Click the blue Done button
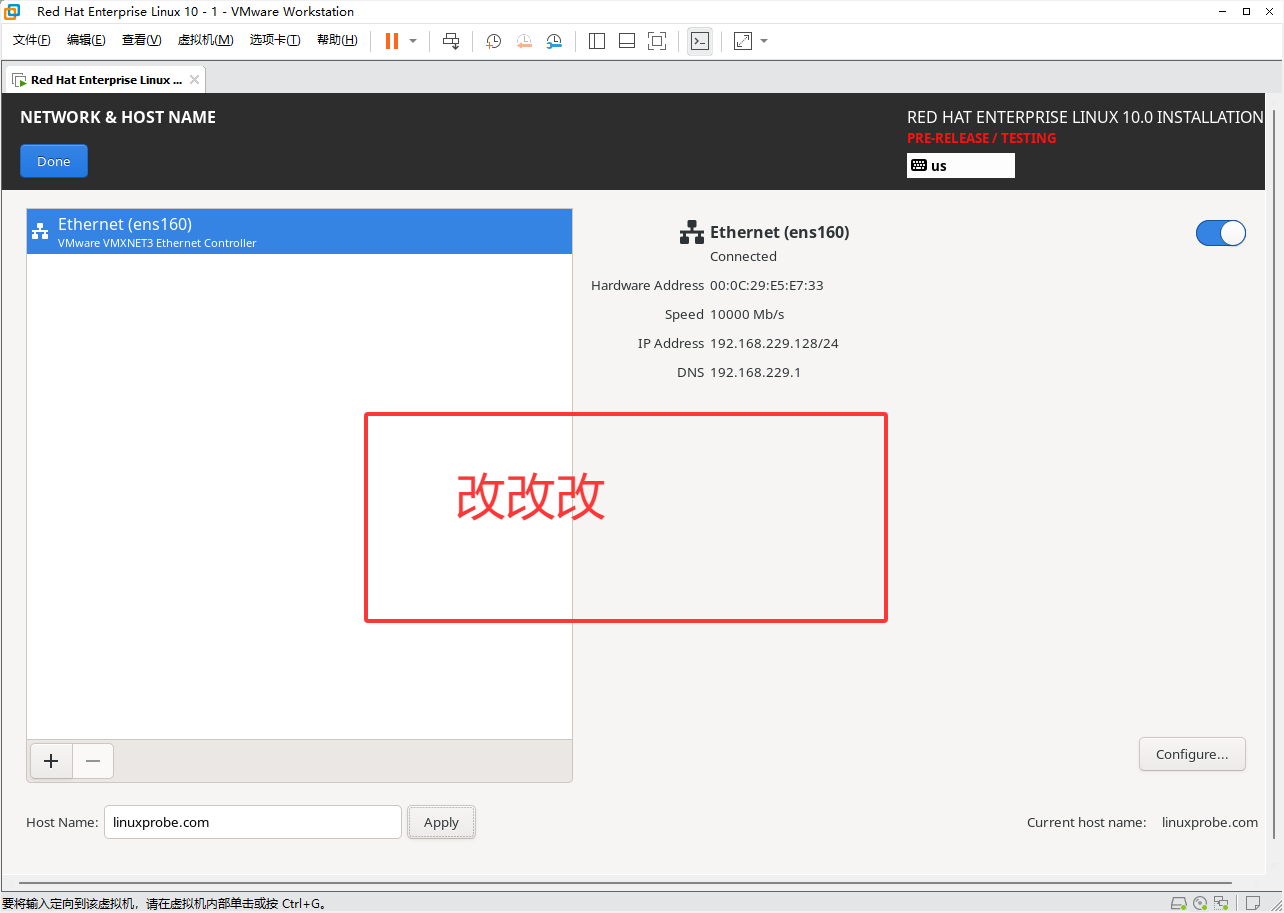 tap(54, 161)
